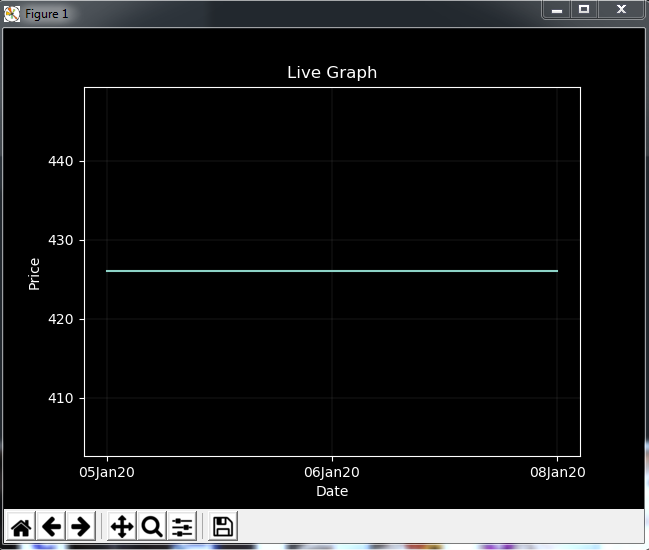Click the Live Graph title text
The height and width of the screenshot is (550, 649).
click(x=332, y=72)
